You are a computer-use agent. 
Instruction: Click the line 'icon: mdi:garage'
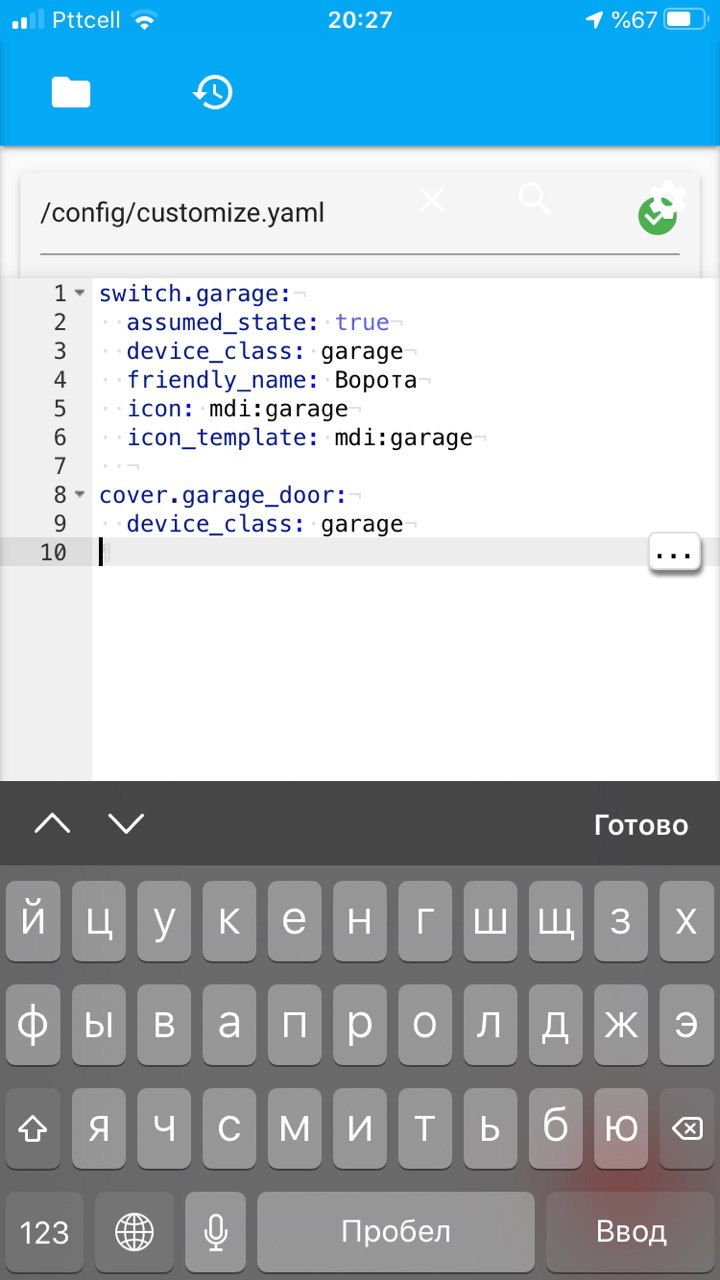coord(238,409)
